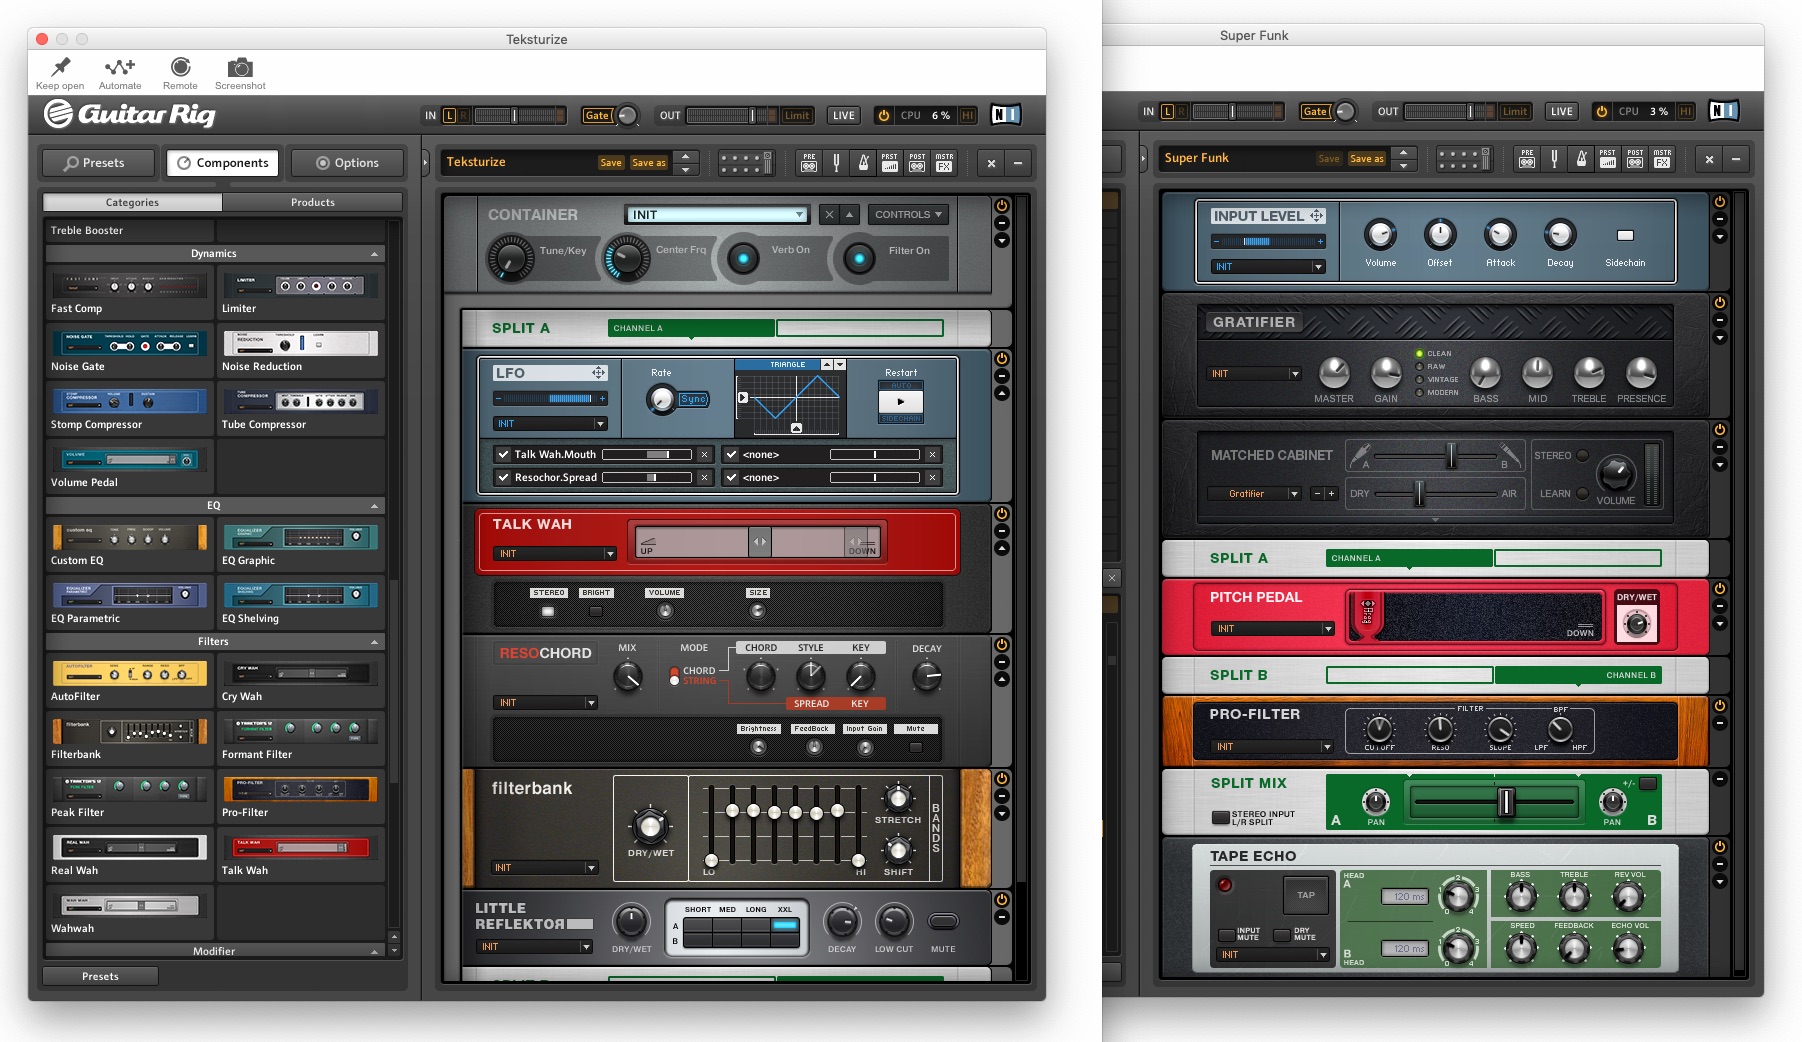Image resolution: width=1802 pixels, height=1042 pixels.
Task: Toggle CPU power button in Teksturize header
Action: pos(883,115)
